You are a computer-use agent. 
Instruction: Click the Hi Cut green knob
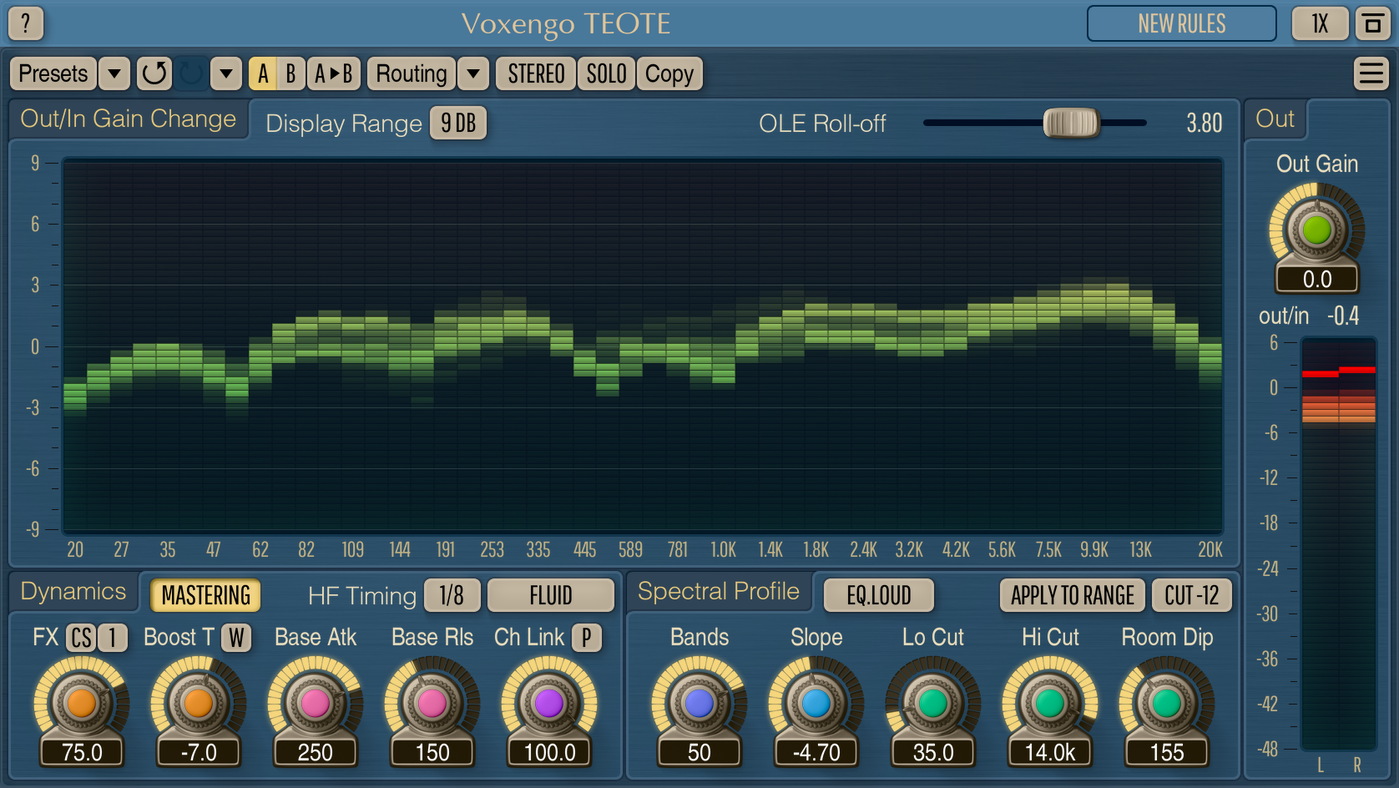click(x=1050, y=703)
